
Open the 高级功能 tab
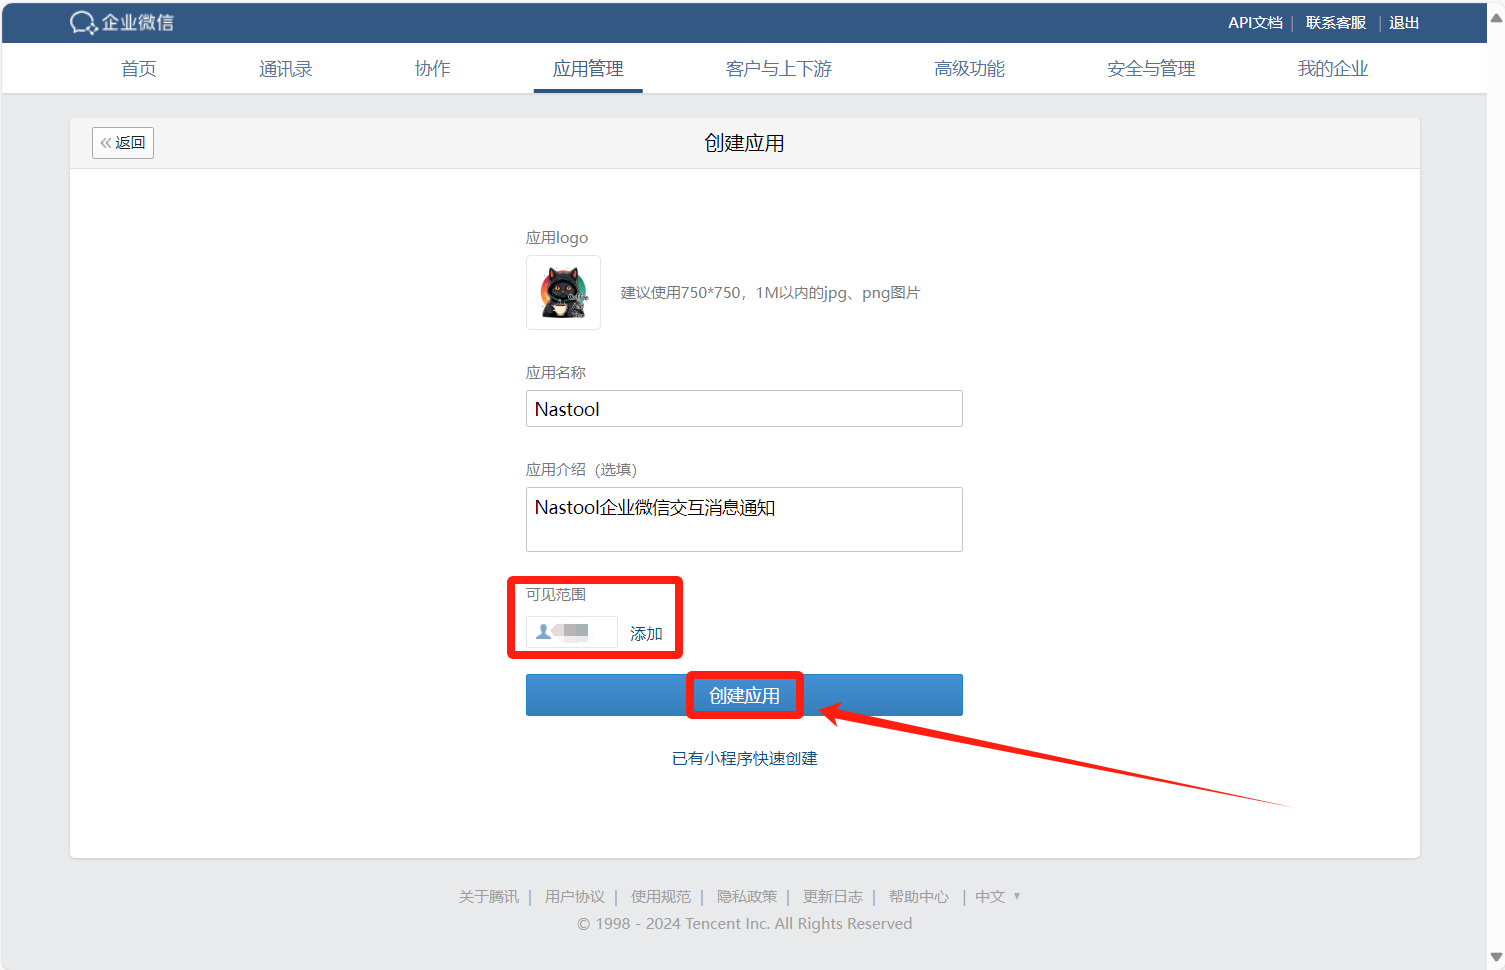969,69
